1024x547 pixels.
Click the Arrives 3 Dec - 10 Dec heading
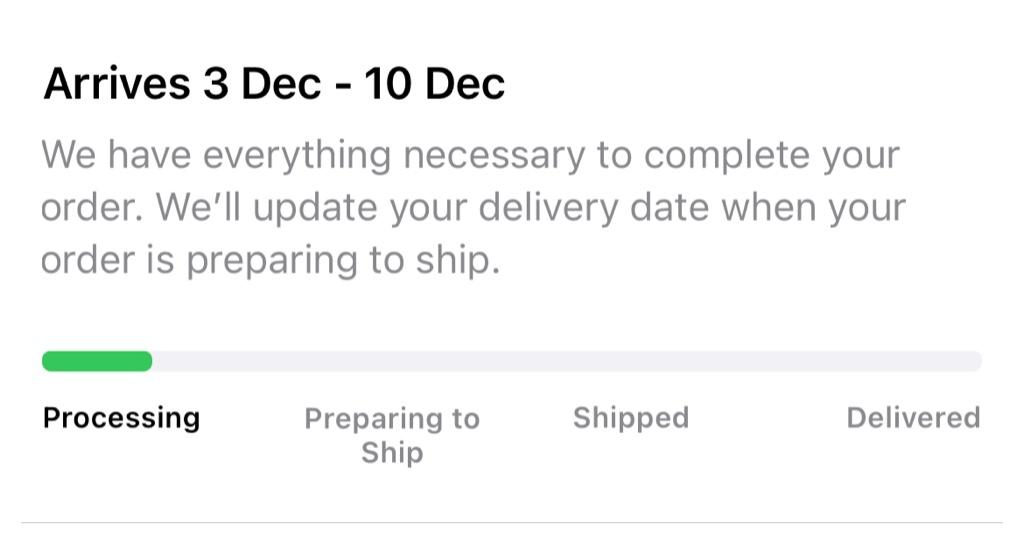[x=274, y=84]
